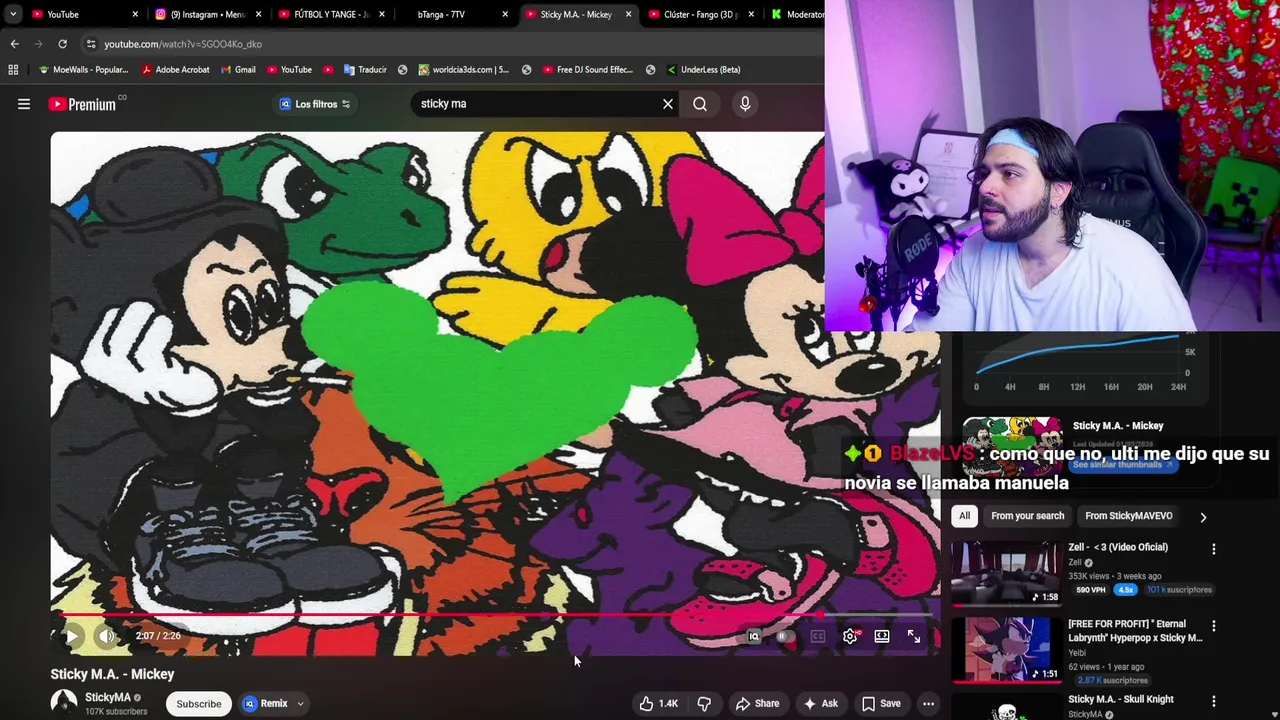Open options menu for Zell video
1280x720 pixels.
coord(1213,549)
